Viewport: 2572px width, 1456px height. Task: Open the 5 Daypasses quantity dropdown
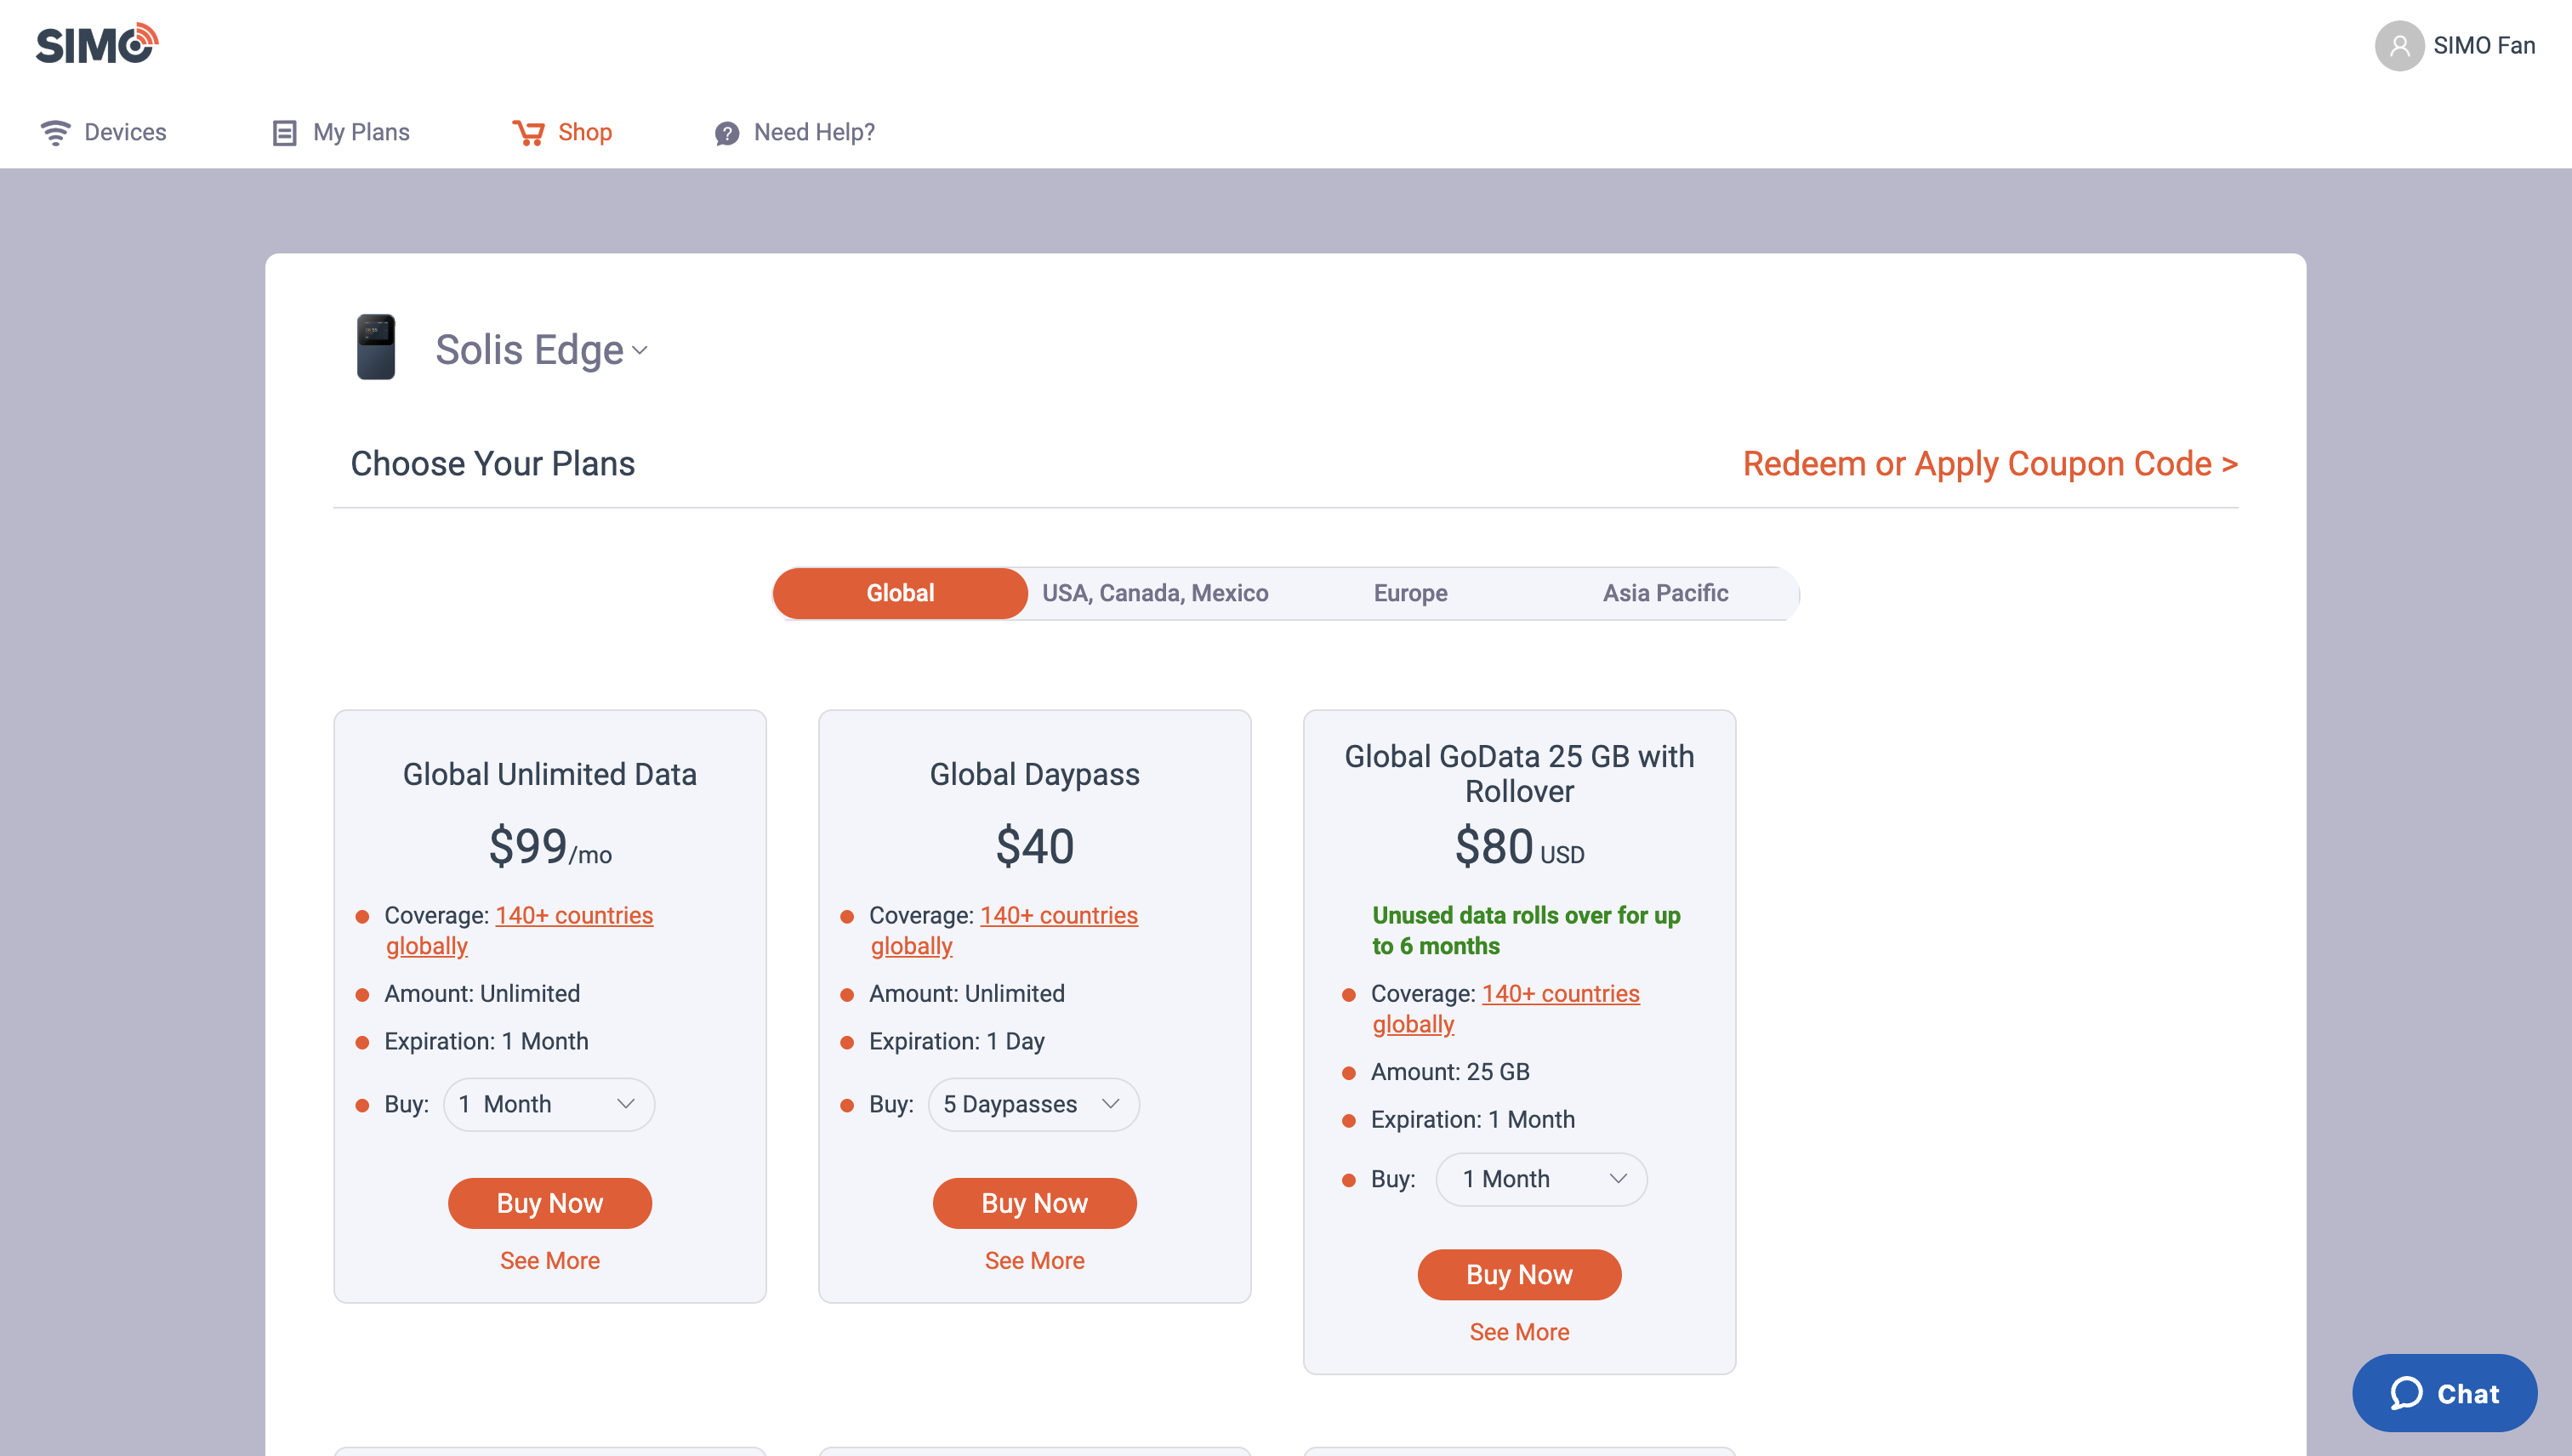coord(1033,1104)
